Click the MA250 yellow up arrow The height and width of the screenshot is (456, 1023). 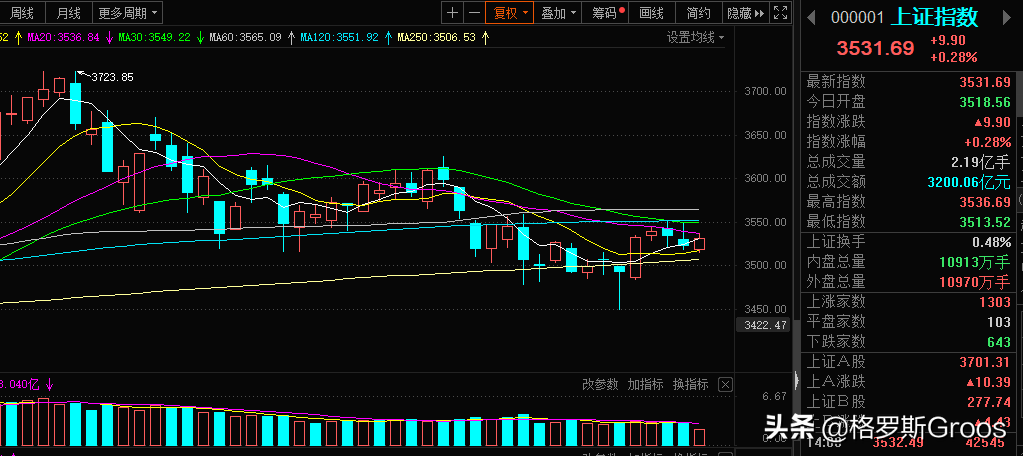(485, 38)
